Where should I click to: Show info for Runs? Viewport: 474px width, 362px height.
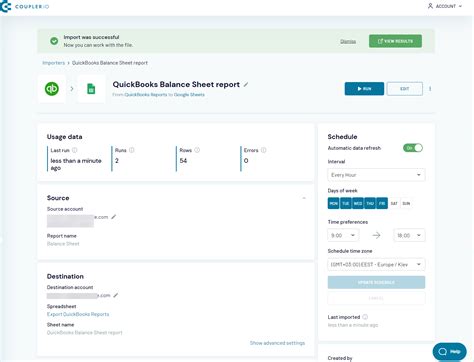[132, 150]
